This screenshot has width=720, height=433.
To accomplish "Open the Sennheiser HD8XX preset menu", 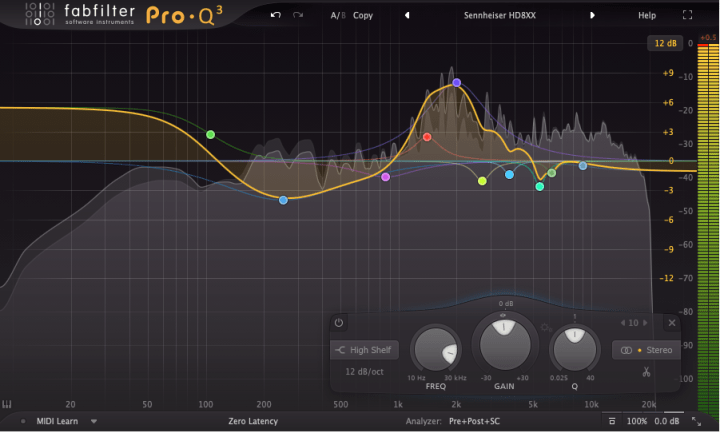I will [500, 16].
